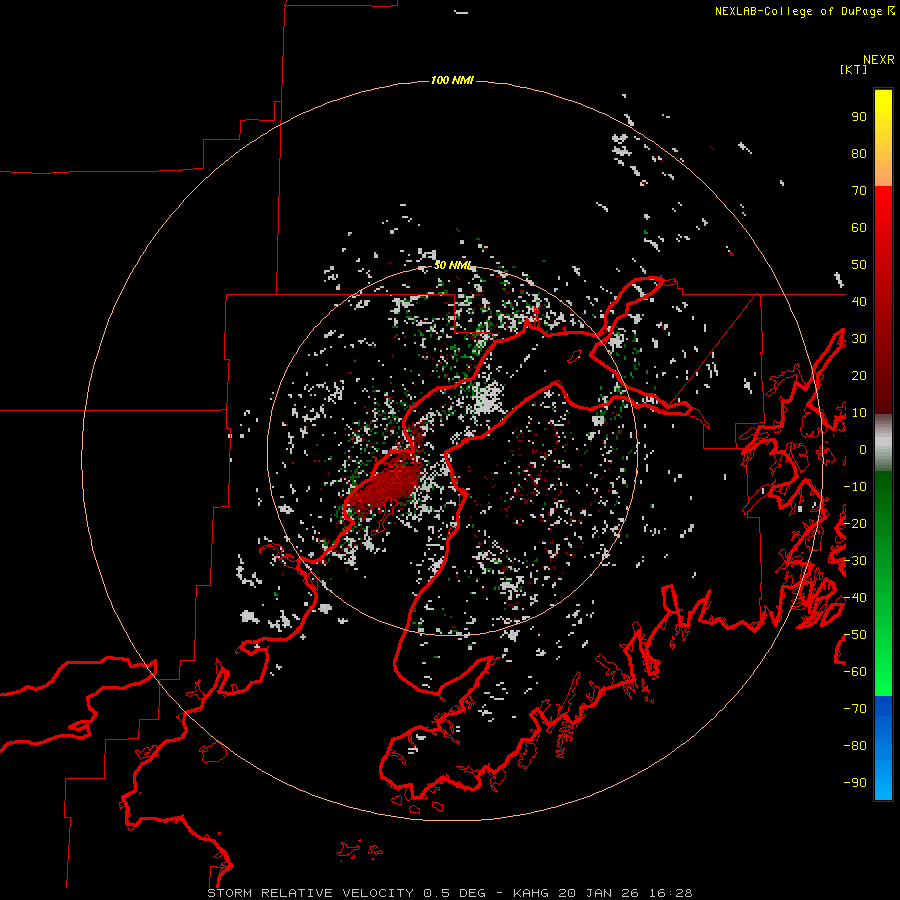
Task: Click the 50 value on velocity scale
Action: [859, 265]
